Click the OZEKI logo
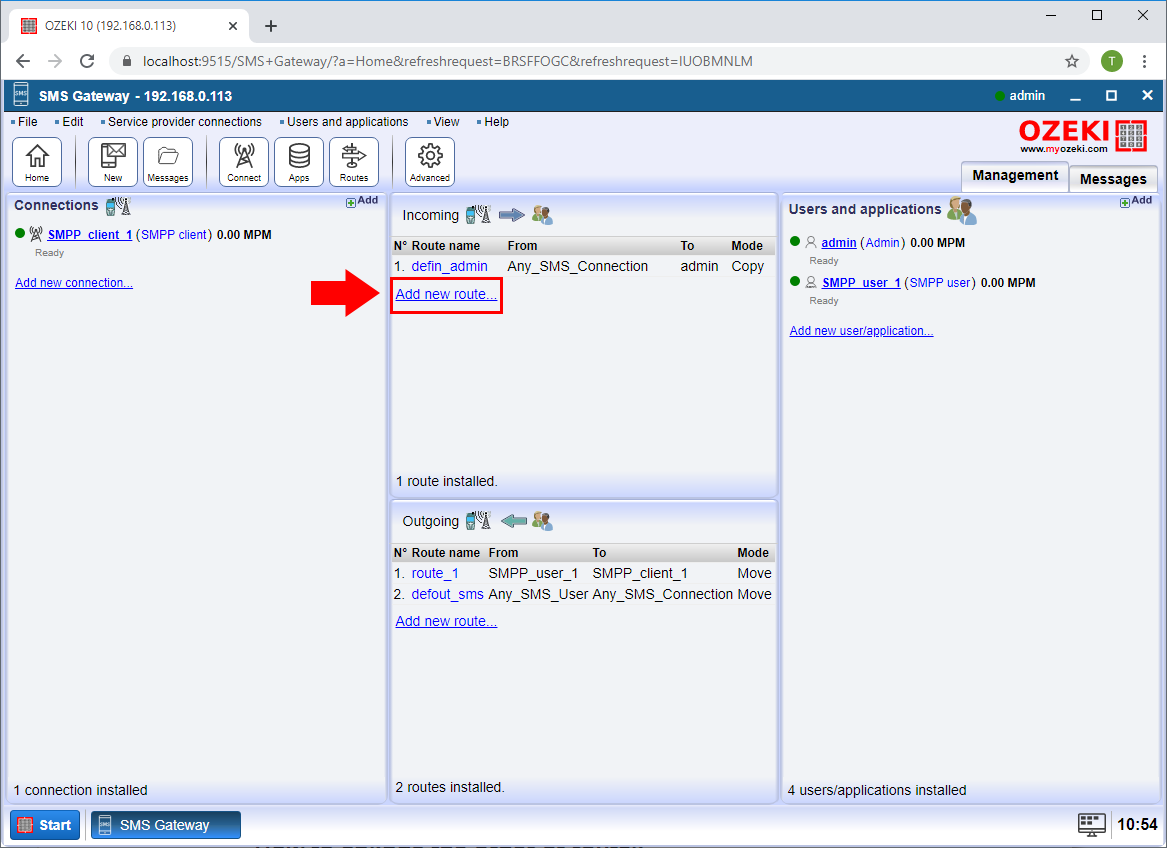 (x=1083, y=136)
